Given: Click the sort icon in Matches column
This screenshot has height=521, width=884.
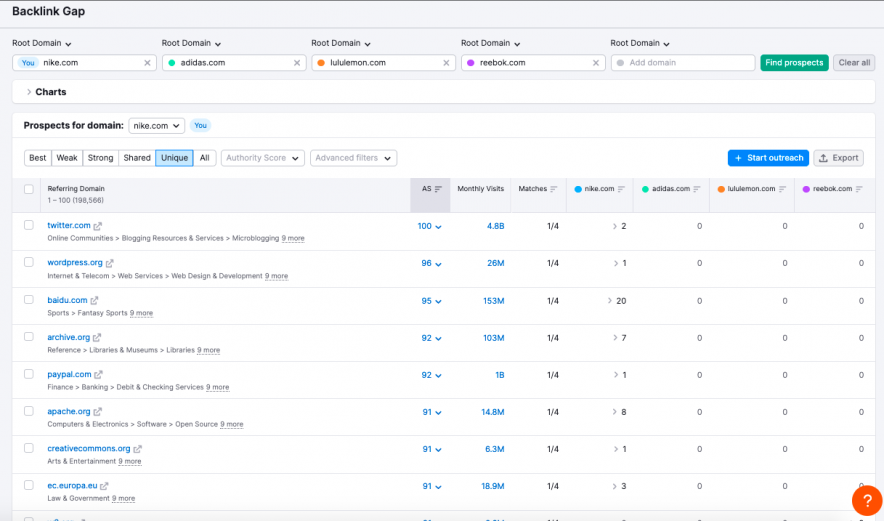Looking at the screenshot, I should pyautogui.click(x=555, y=189).
